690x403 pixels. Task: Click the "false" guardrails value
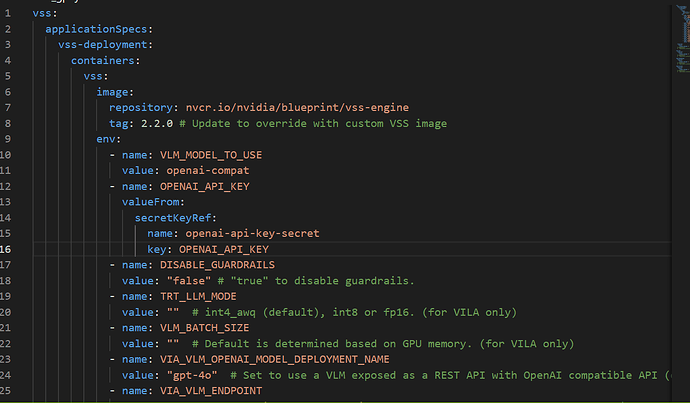184,280
